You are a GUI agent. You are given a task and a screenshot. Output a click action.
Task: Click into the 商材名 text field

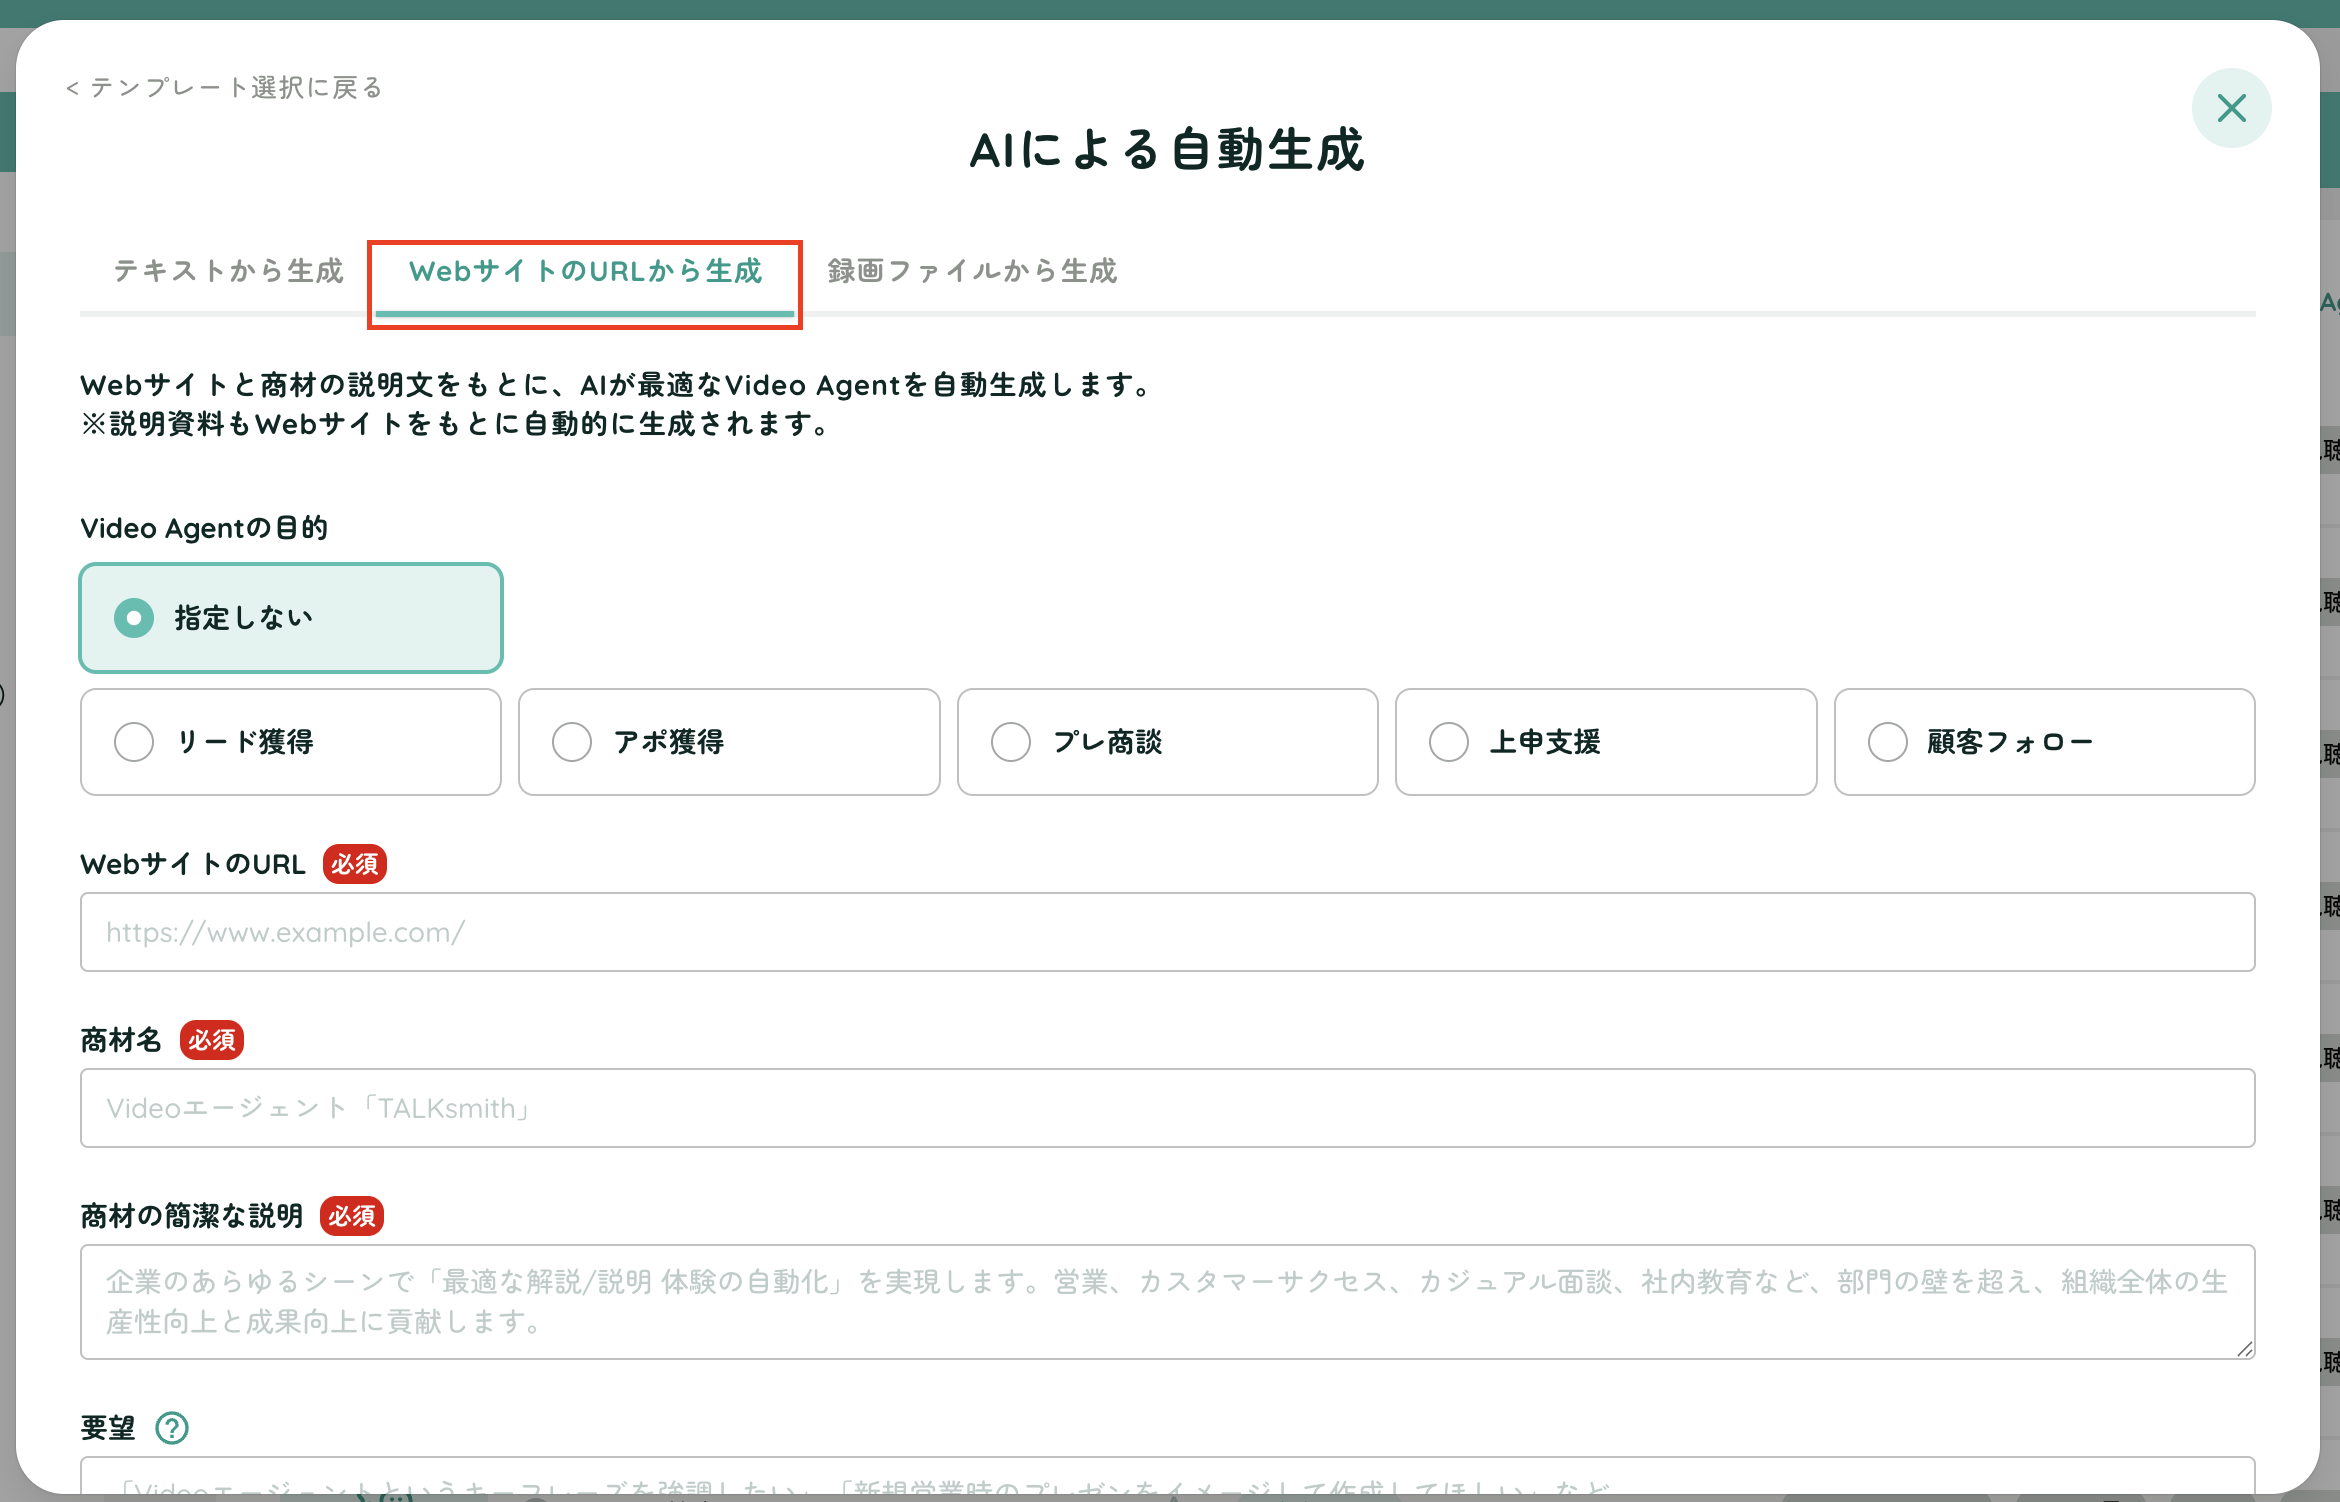click(1167, 1108)
